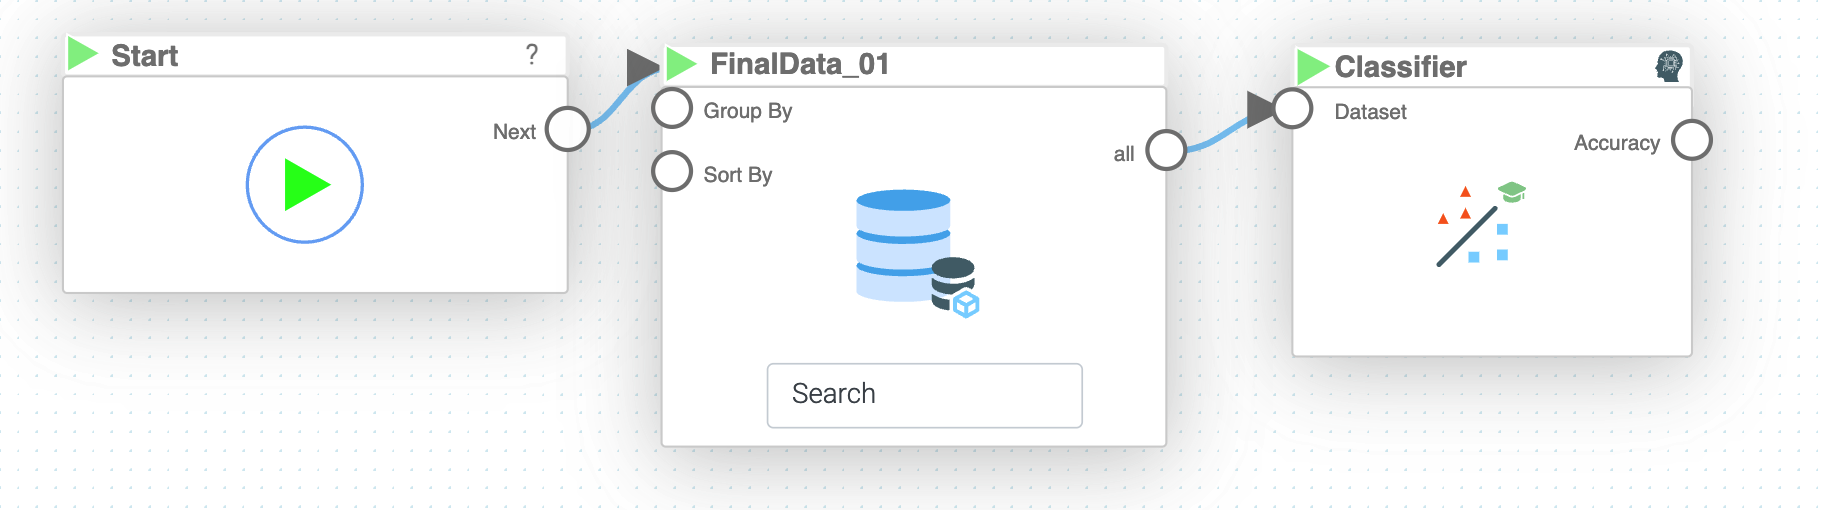Click the Dataset input port on Classifier
1824x510 pixels.
coord(1293,109)
